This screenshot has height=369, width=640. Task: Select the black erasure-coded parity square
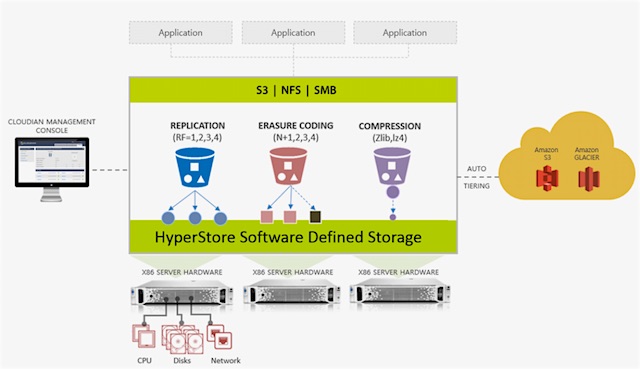(x=315, y=217)
